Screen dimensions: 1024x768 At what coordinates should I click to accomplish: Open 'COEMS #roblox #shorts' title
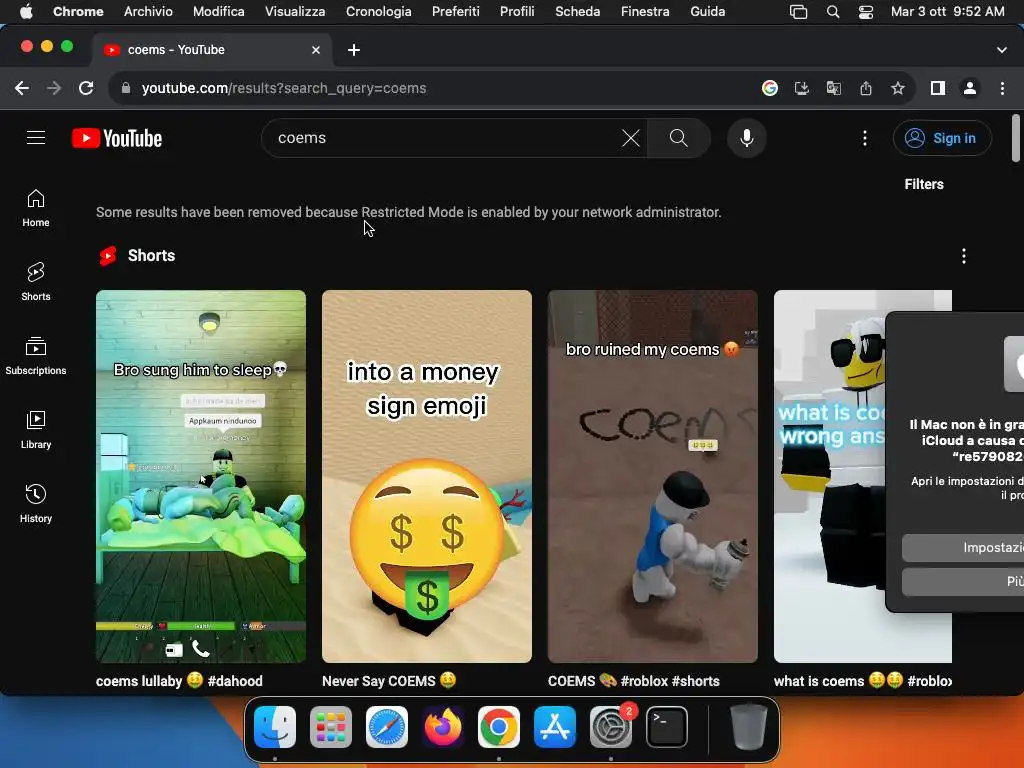(633, 681)
